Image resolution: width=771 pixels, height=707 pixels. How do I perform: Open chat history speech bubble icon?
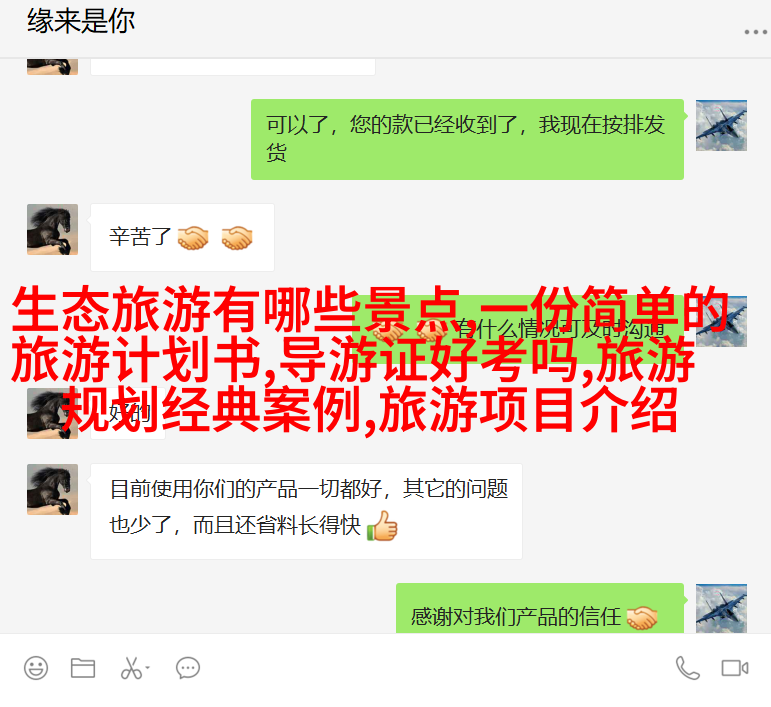coord(188,668)
